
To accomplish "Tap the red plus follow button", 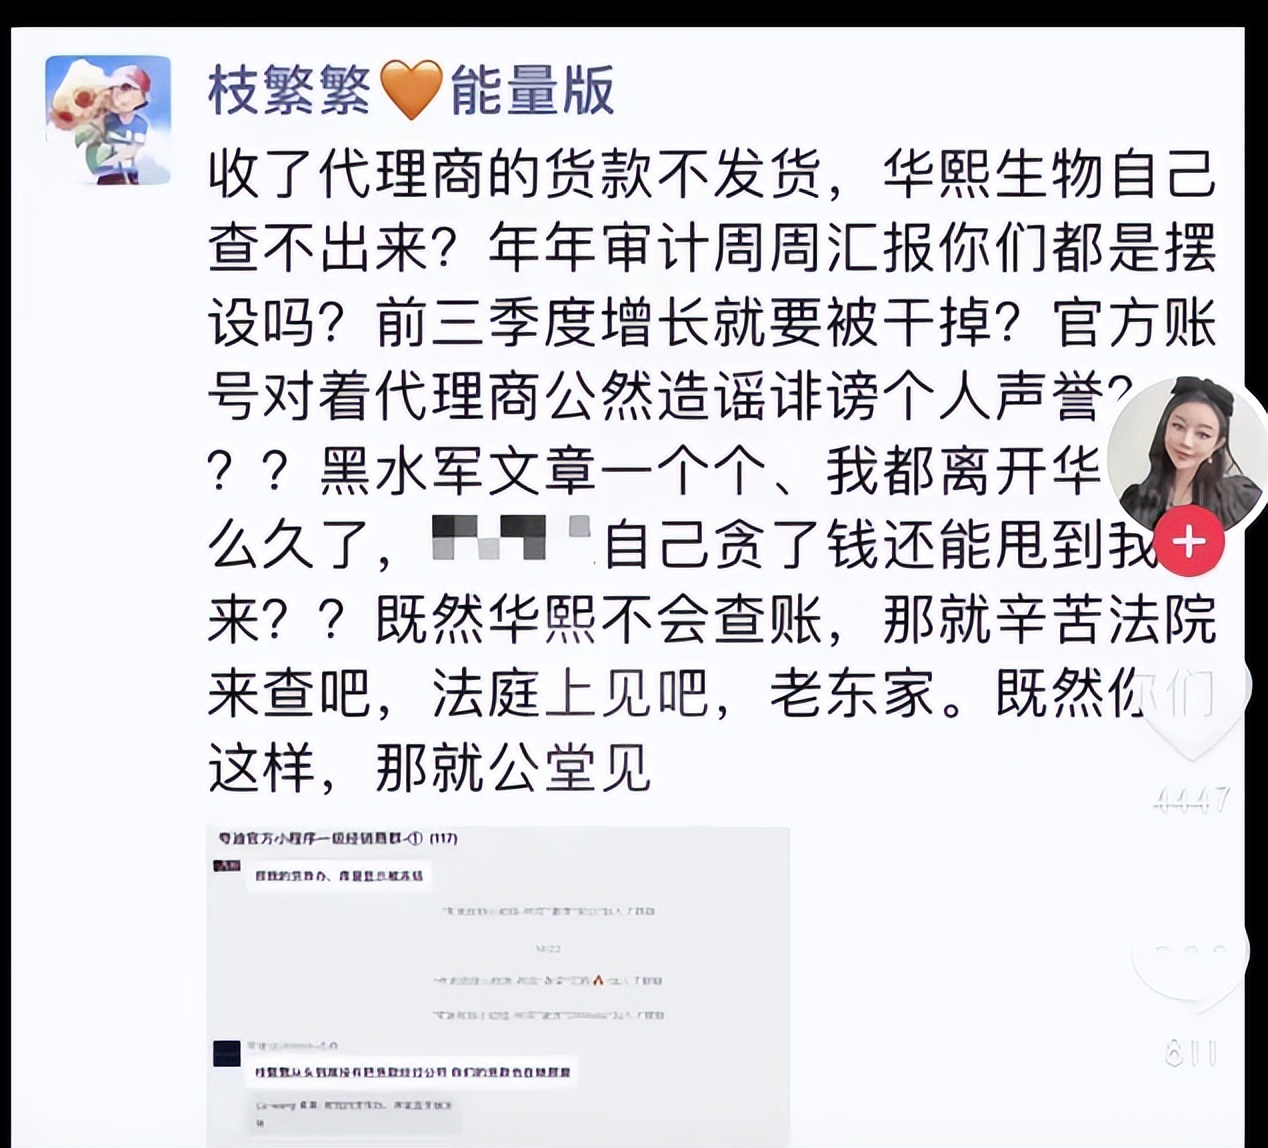I will 1189,542.
